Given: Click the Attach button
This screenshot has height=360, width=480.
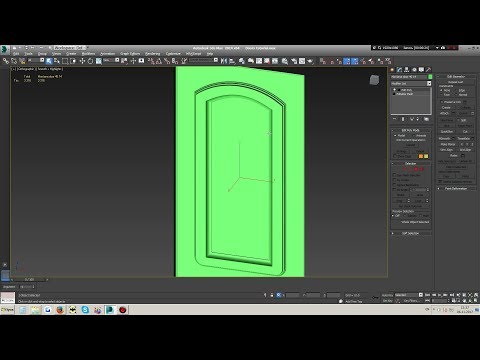Looking at the screenshot, I should [x=444, y=113].
